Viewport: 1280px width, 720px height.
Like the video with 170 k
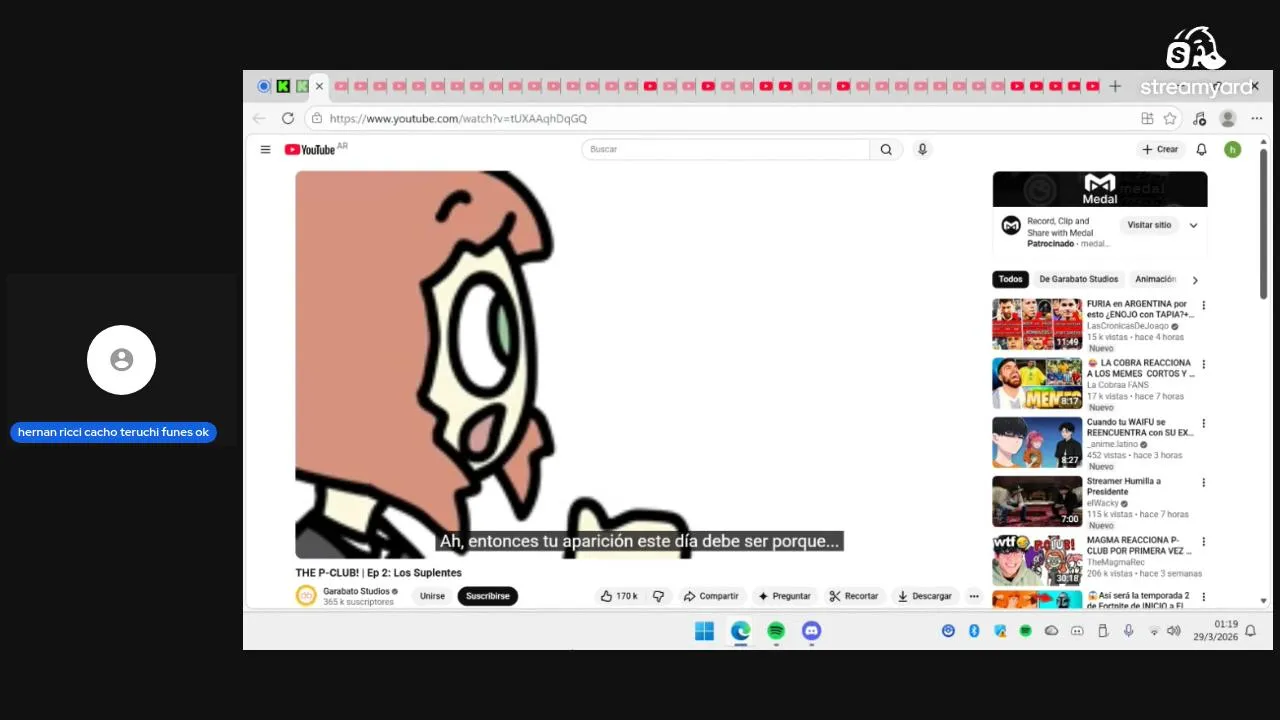(618, 596)
